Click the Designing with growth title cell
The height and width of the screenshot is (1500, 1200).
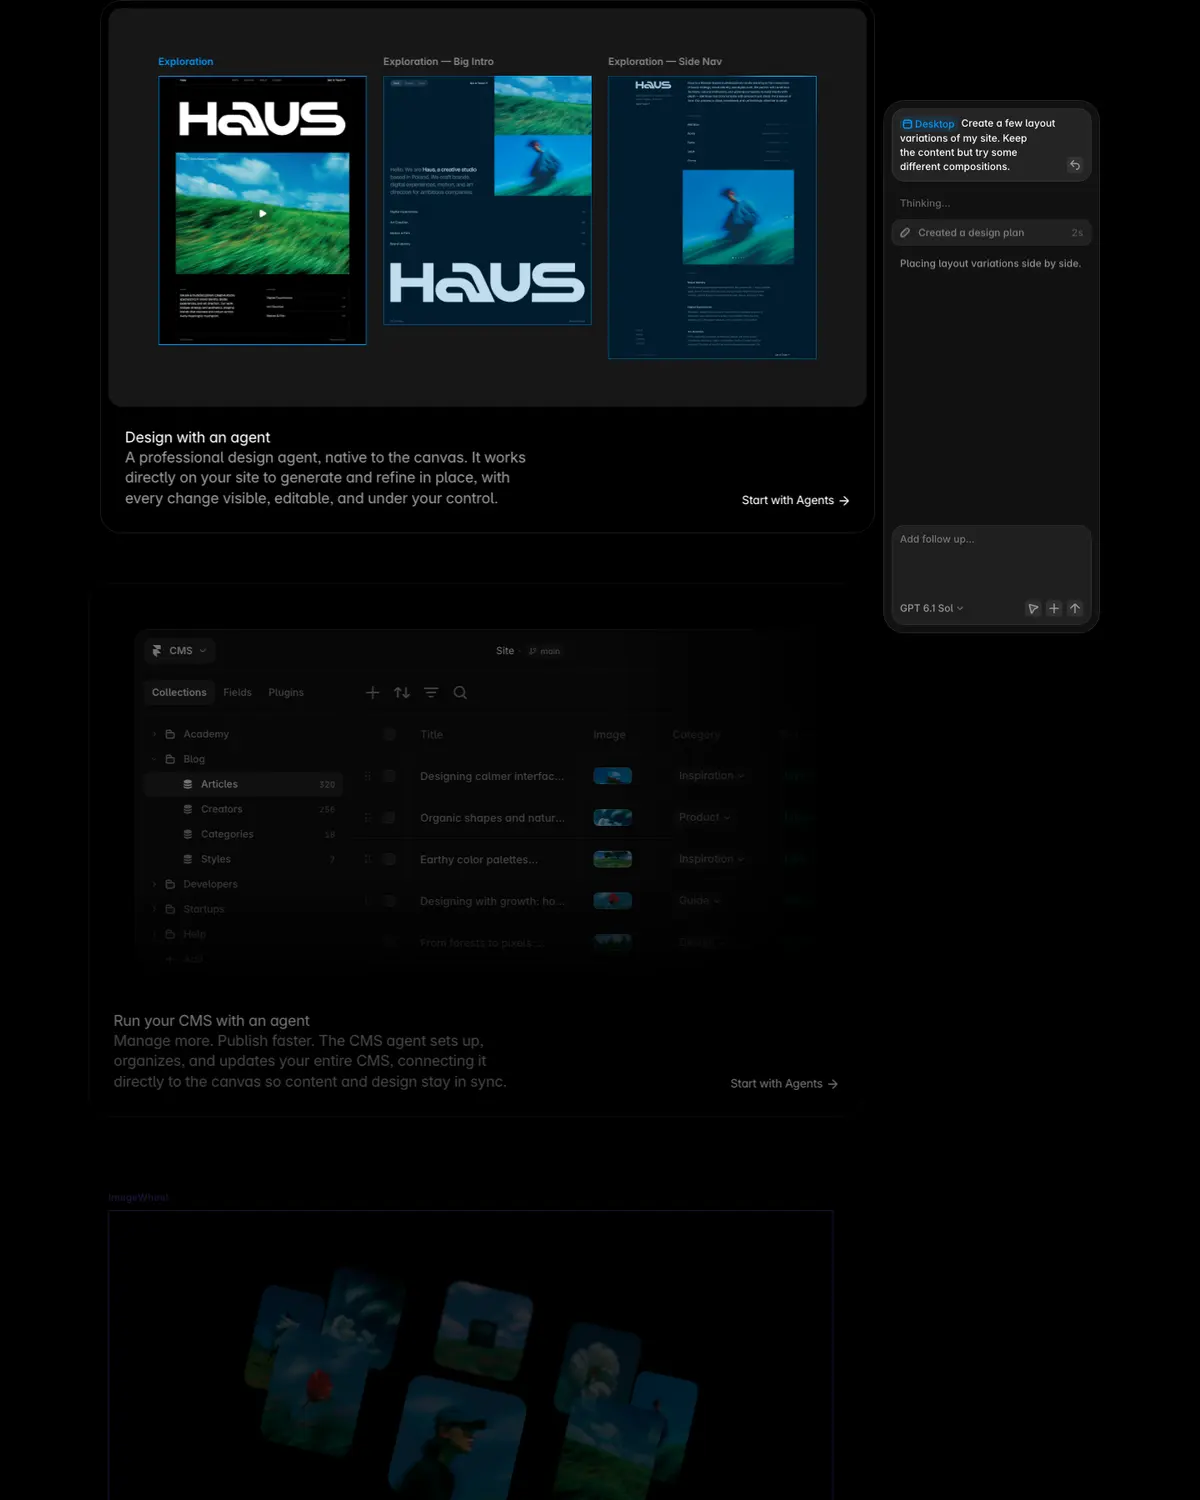pos(492,901)
